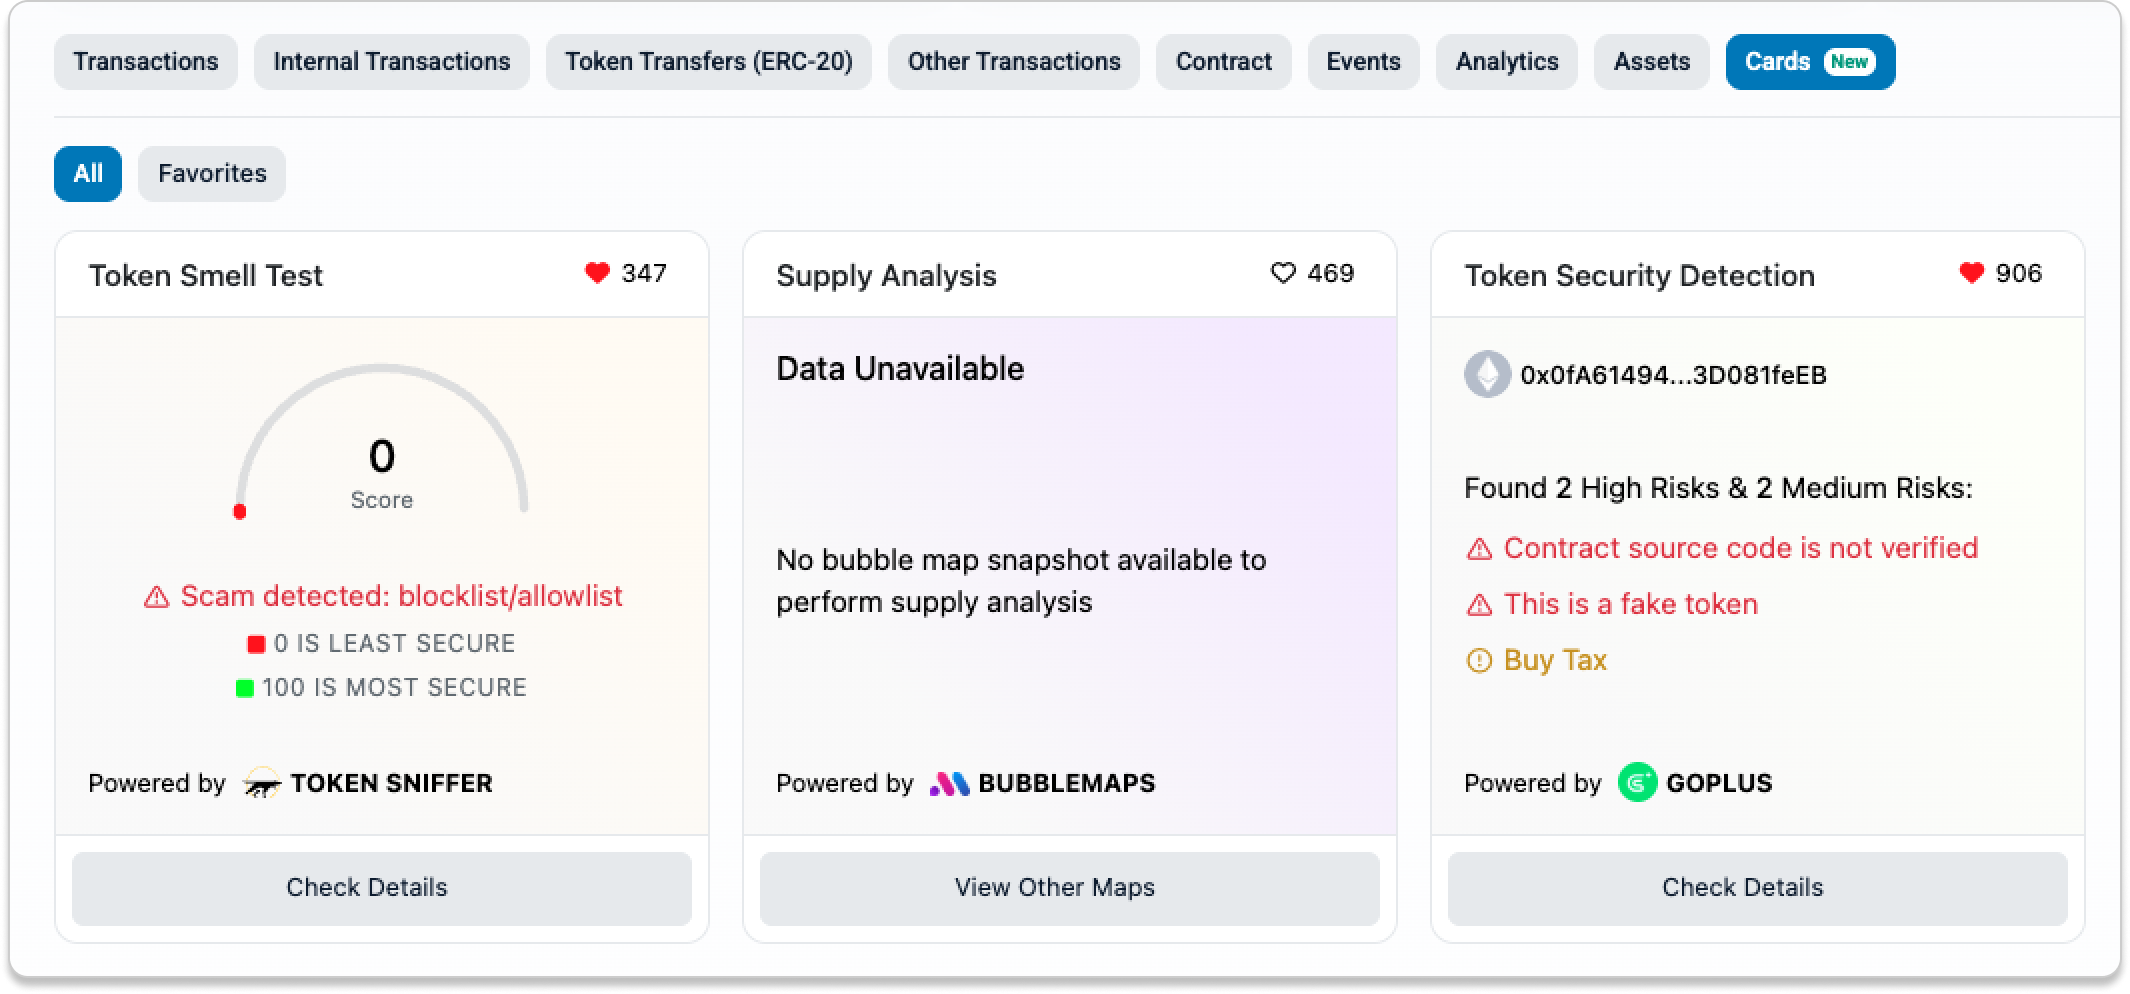The image size is (2130, 994).
Task: Click the Ethereum icon beside the address
Action: 1487,375
